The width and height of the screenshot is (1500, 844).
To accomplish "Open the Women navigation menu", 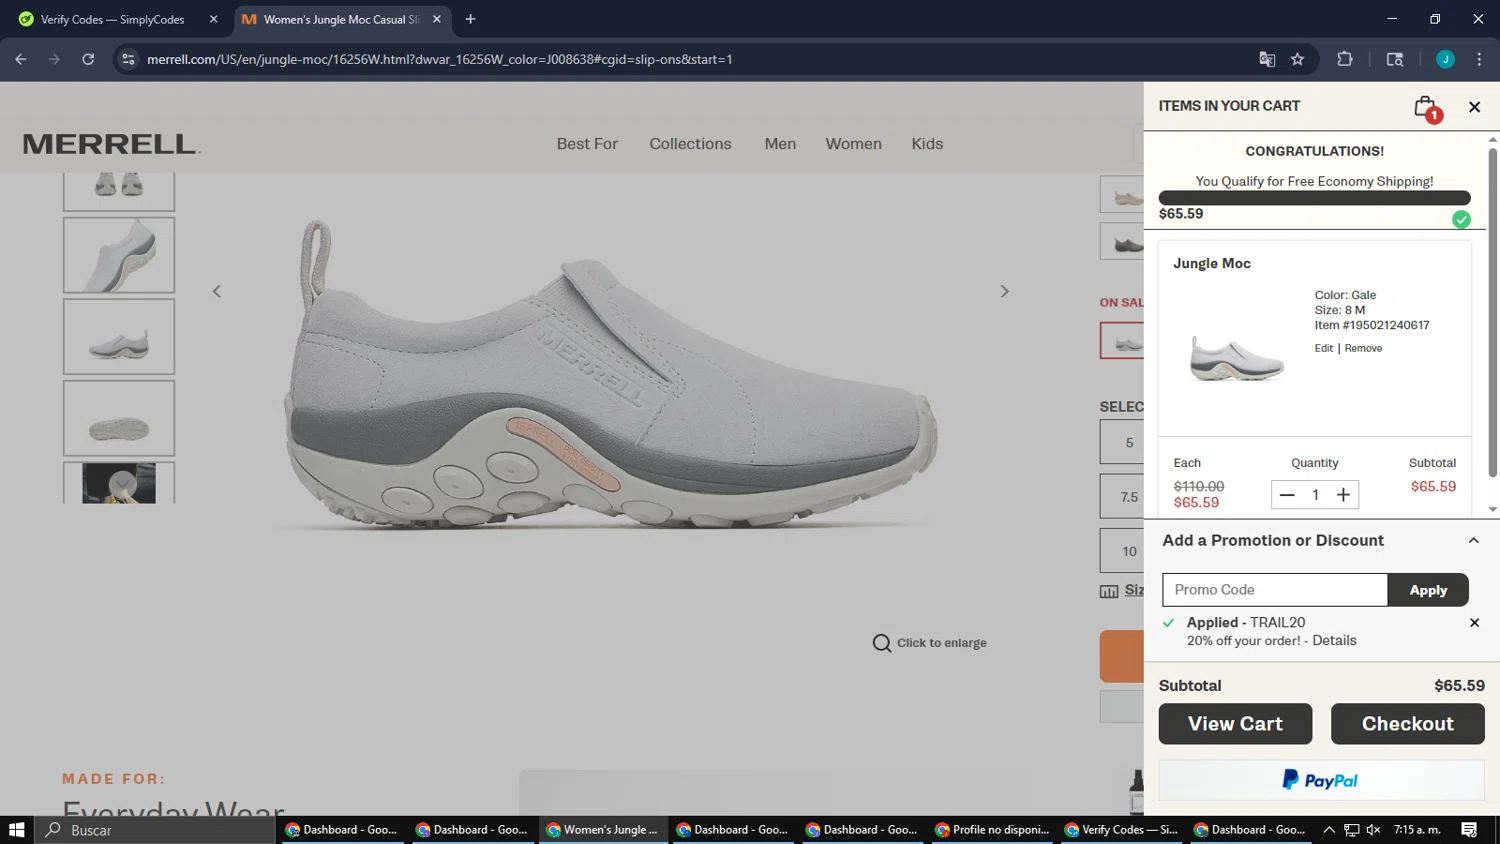I will (853, 144).
